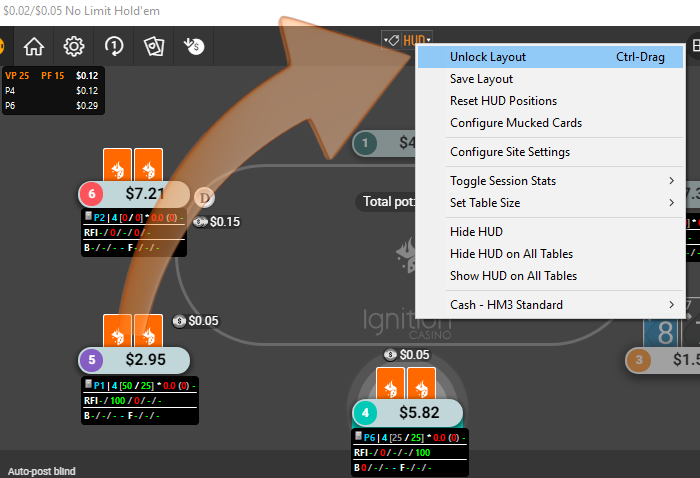Viewport: 700px width, 478px height.
Task: Click the P6 HUD stats row
Action: pyautogui.click(x=410, y=437)
